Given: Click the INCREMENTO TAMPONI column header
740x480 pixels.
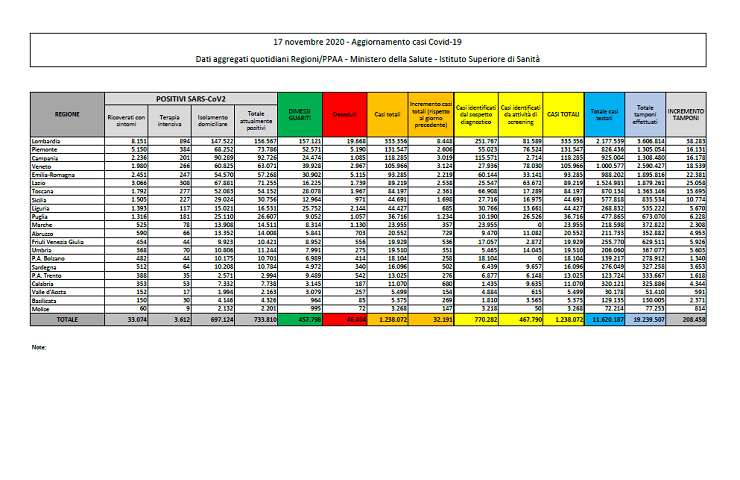Looking at the screenshot, I should 686,116.
